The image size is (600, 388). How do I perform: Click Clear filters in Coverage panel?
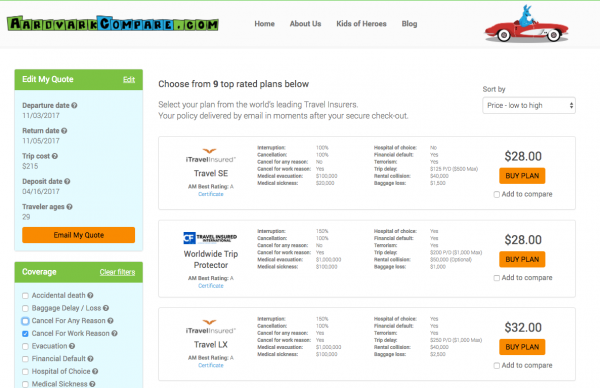117,272
